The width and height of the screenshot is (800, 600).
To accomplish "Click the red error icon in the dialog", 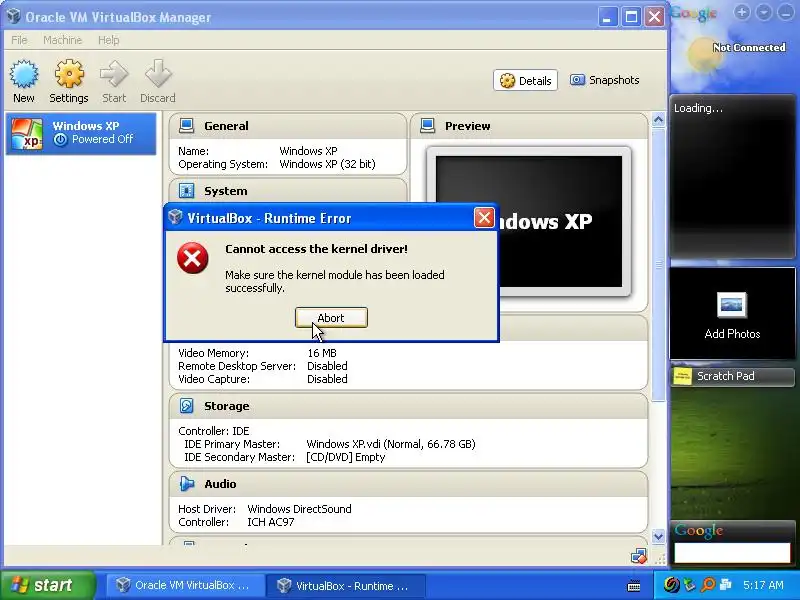I will [x=192, y=258].
